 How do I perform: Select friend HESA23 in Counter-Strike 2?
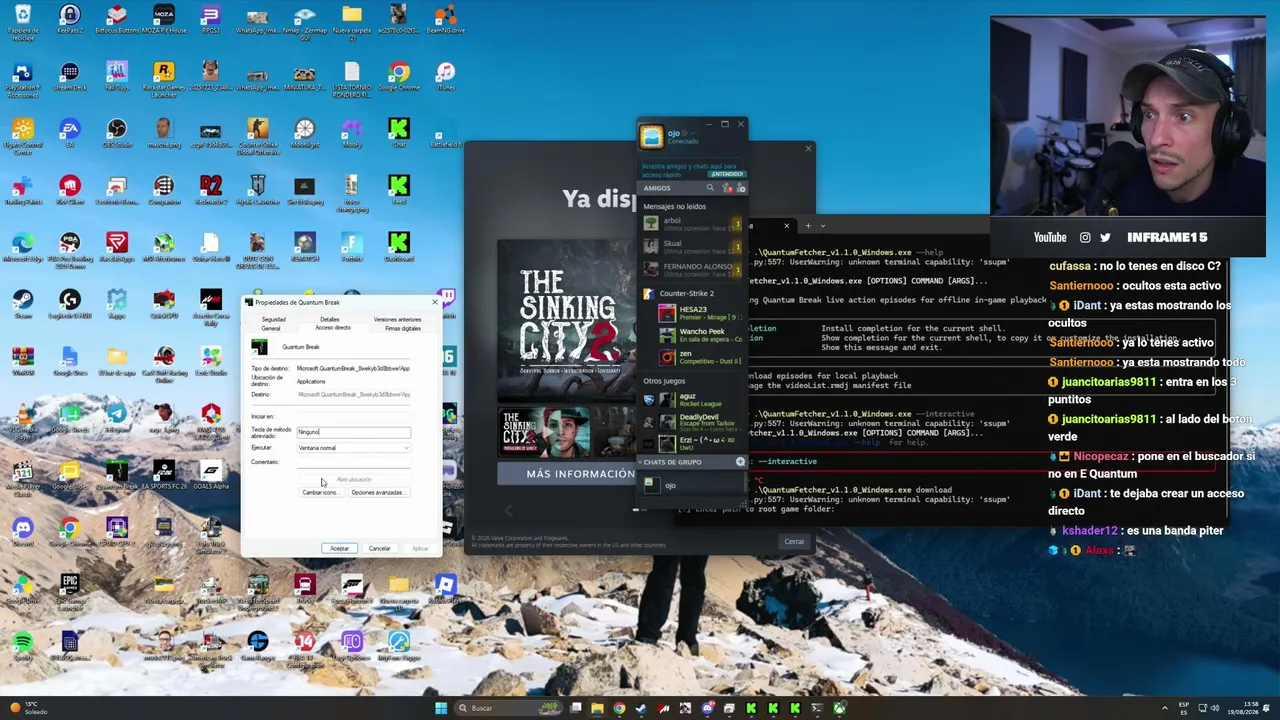(x=700, y=313)
